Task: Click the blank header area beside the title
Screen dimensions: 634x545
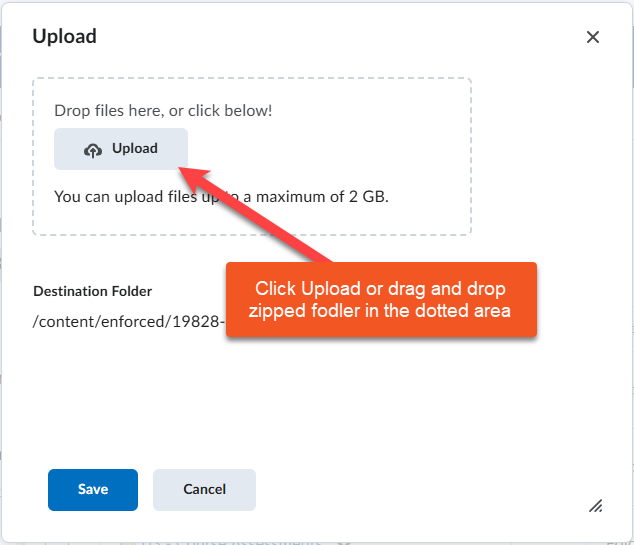Action: point(330,37)
